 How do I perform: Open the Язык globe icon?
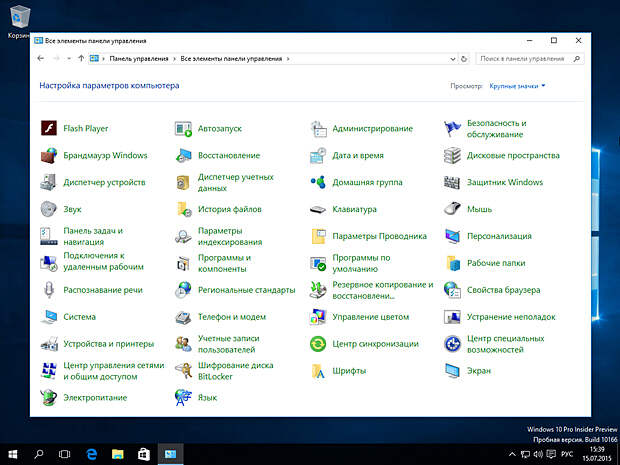[x=183, y=397]
